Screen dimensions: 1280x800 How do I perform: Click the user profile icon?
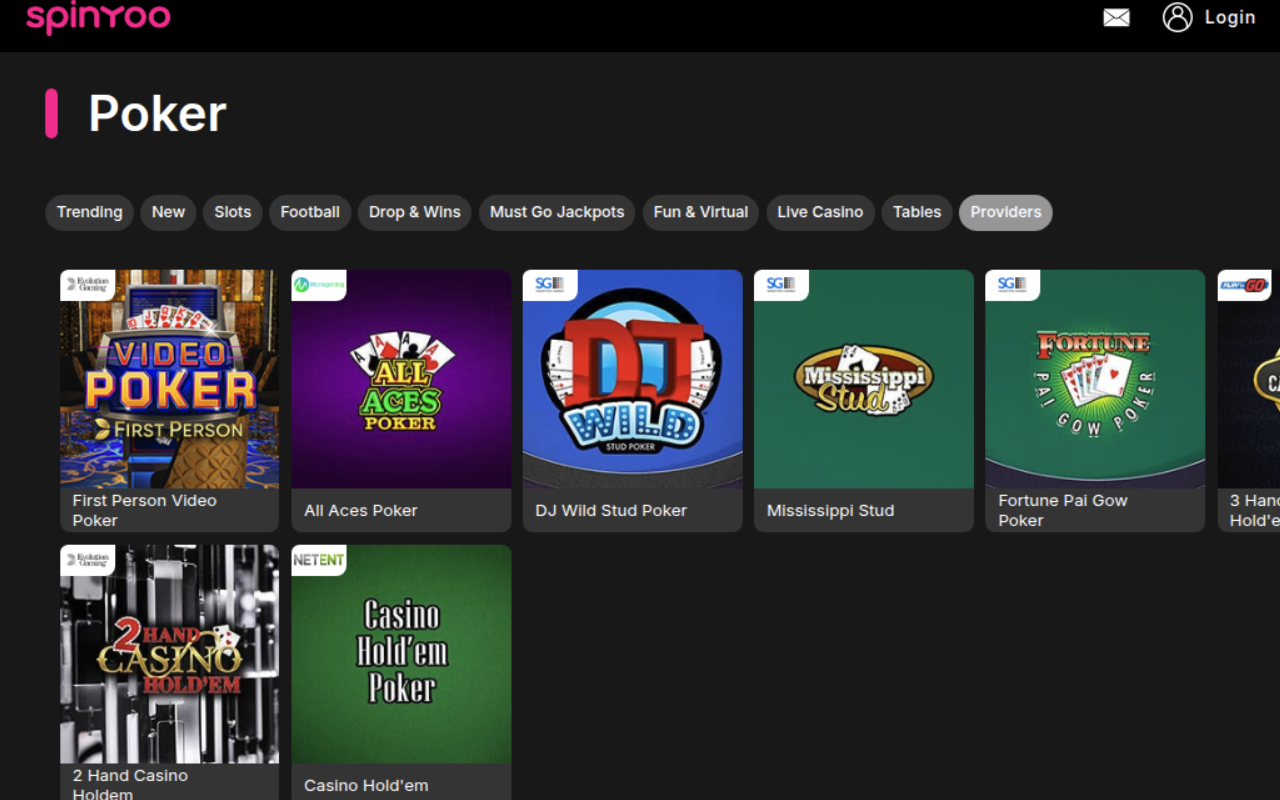[1177, 17]
